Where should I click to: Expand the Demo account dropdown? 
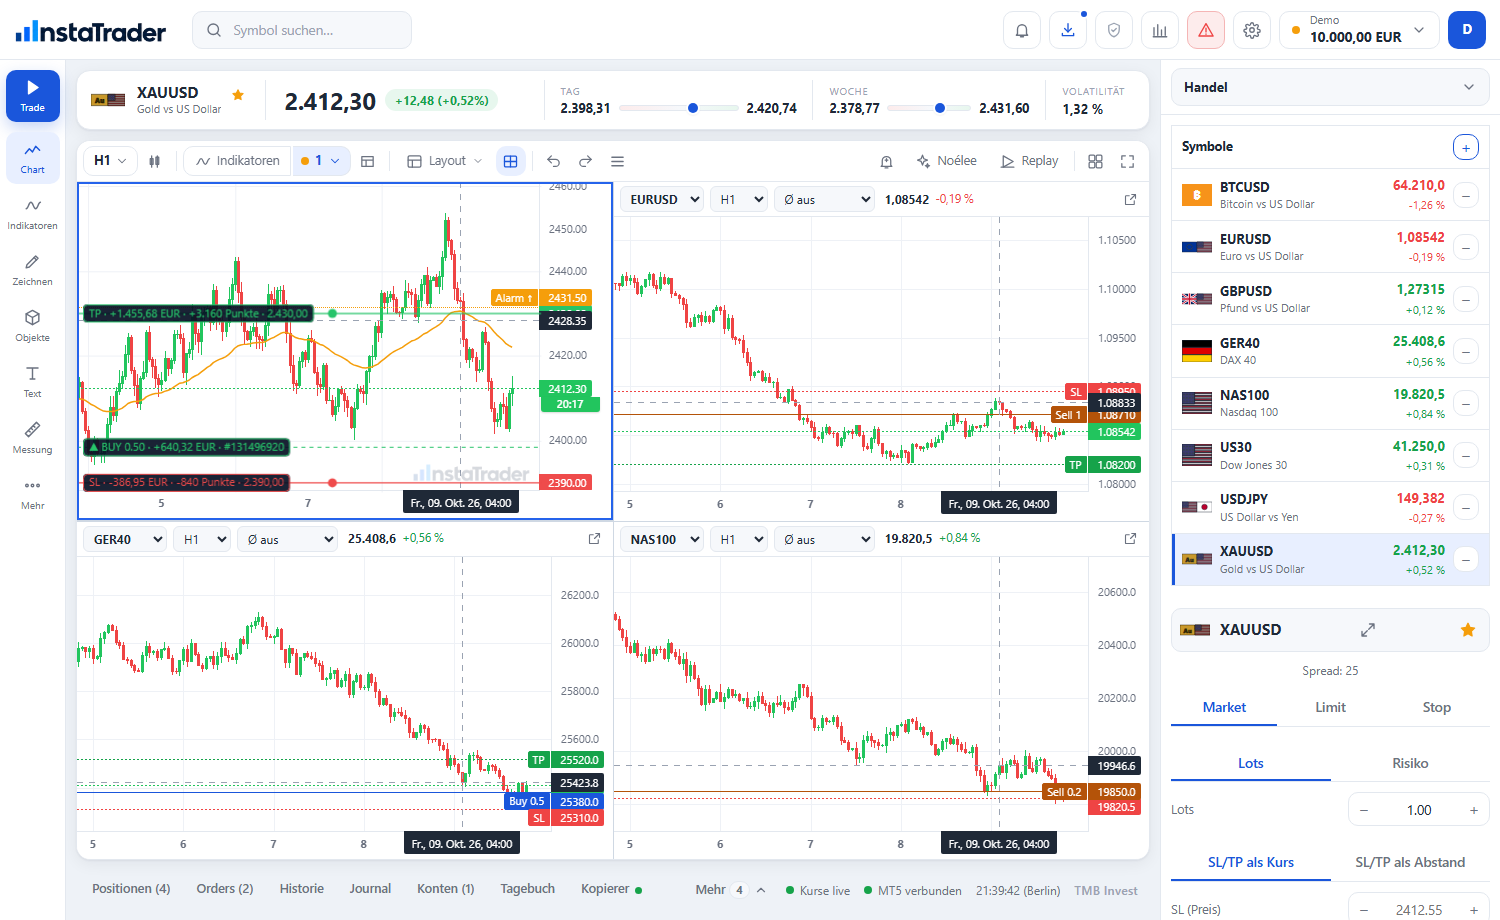coord(1359,30)
